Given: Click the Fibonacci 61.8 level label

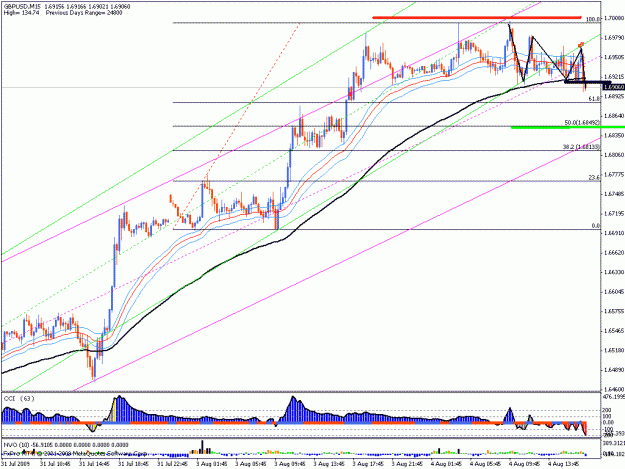Looking at the screenshot, I should (594, 98).
